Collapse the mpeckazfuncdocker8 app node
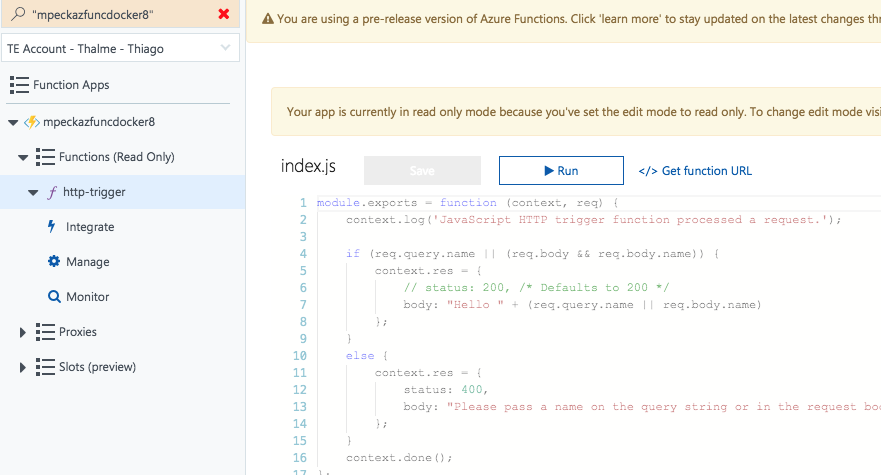 click(x=13, y=122)
